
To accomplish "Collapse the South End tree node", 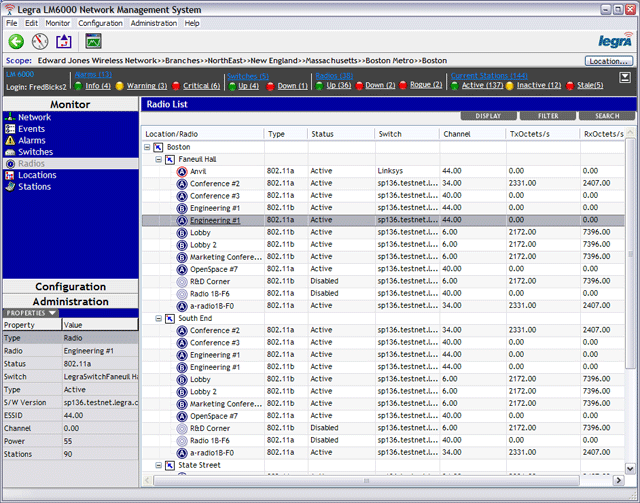I will (158, 318).
